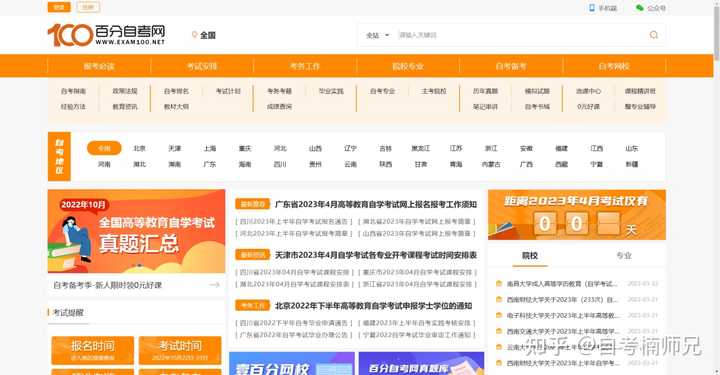
Task: Open 自考专业 submenu link
Action: pyautogui.click(x=382, y=91)
